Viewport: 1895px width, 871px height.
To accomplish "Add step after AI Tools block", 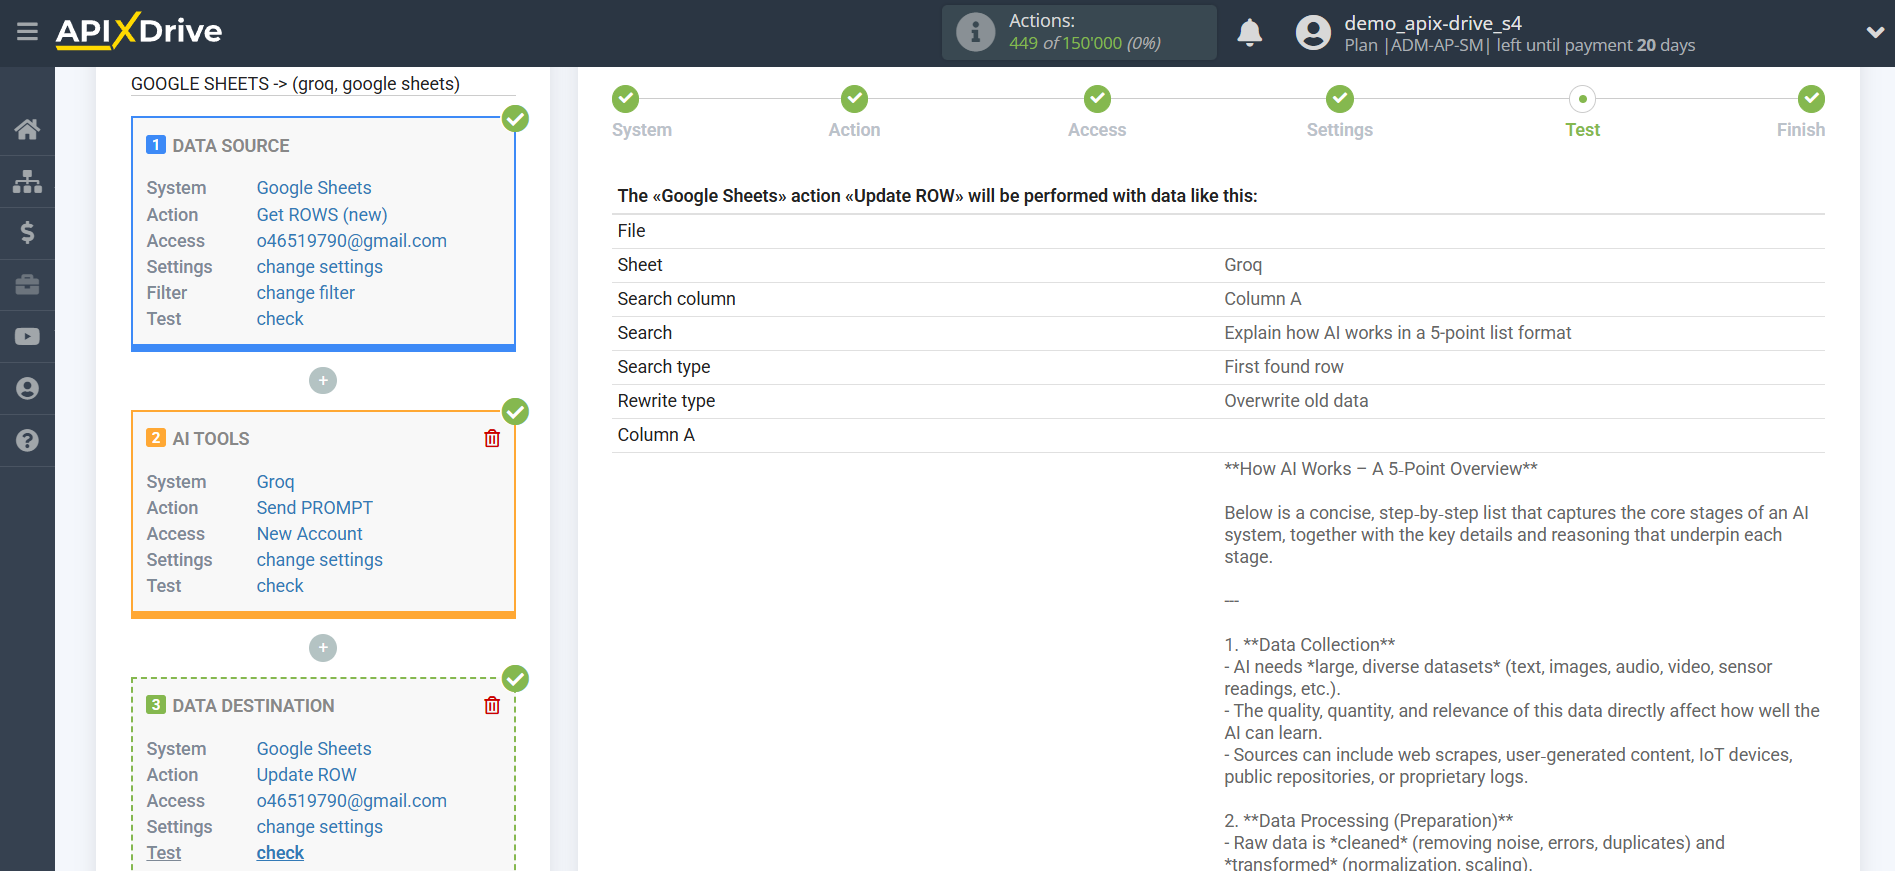I will click(323, 648).
